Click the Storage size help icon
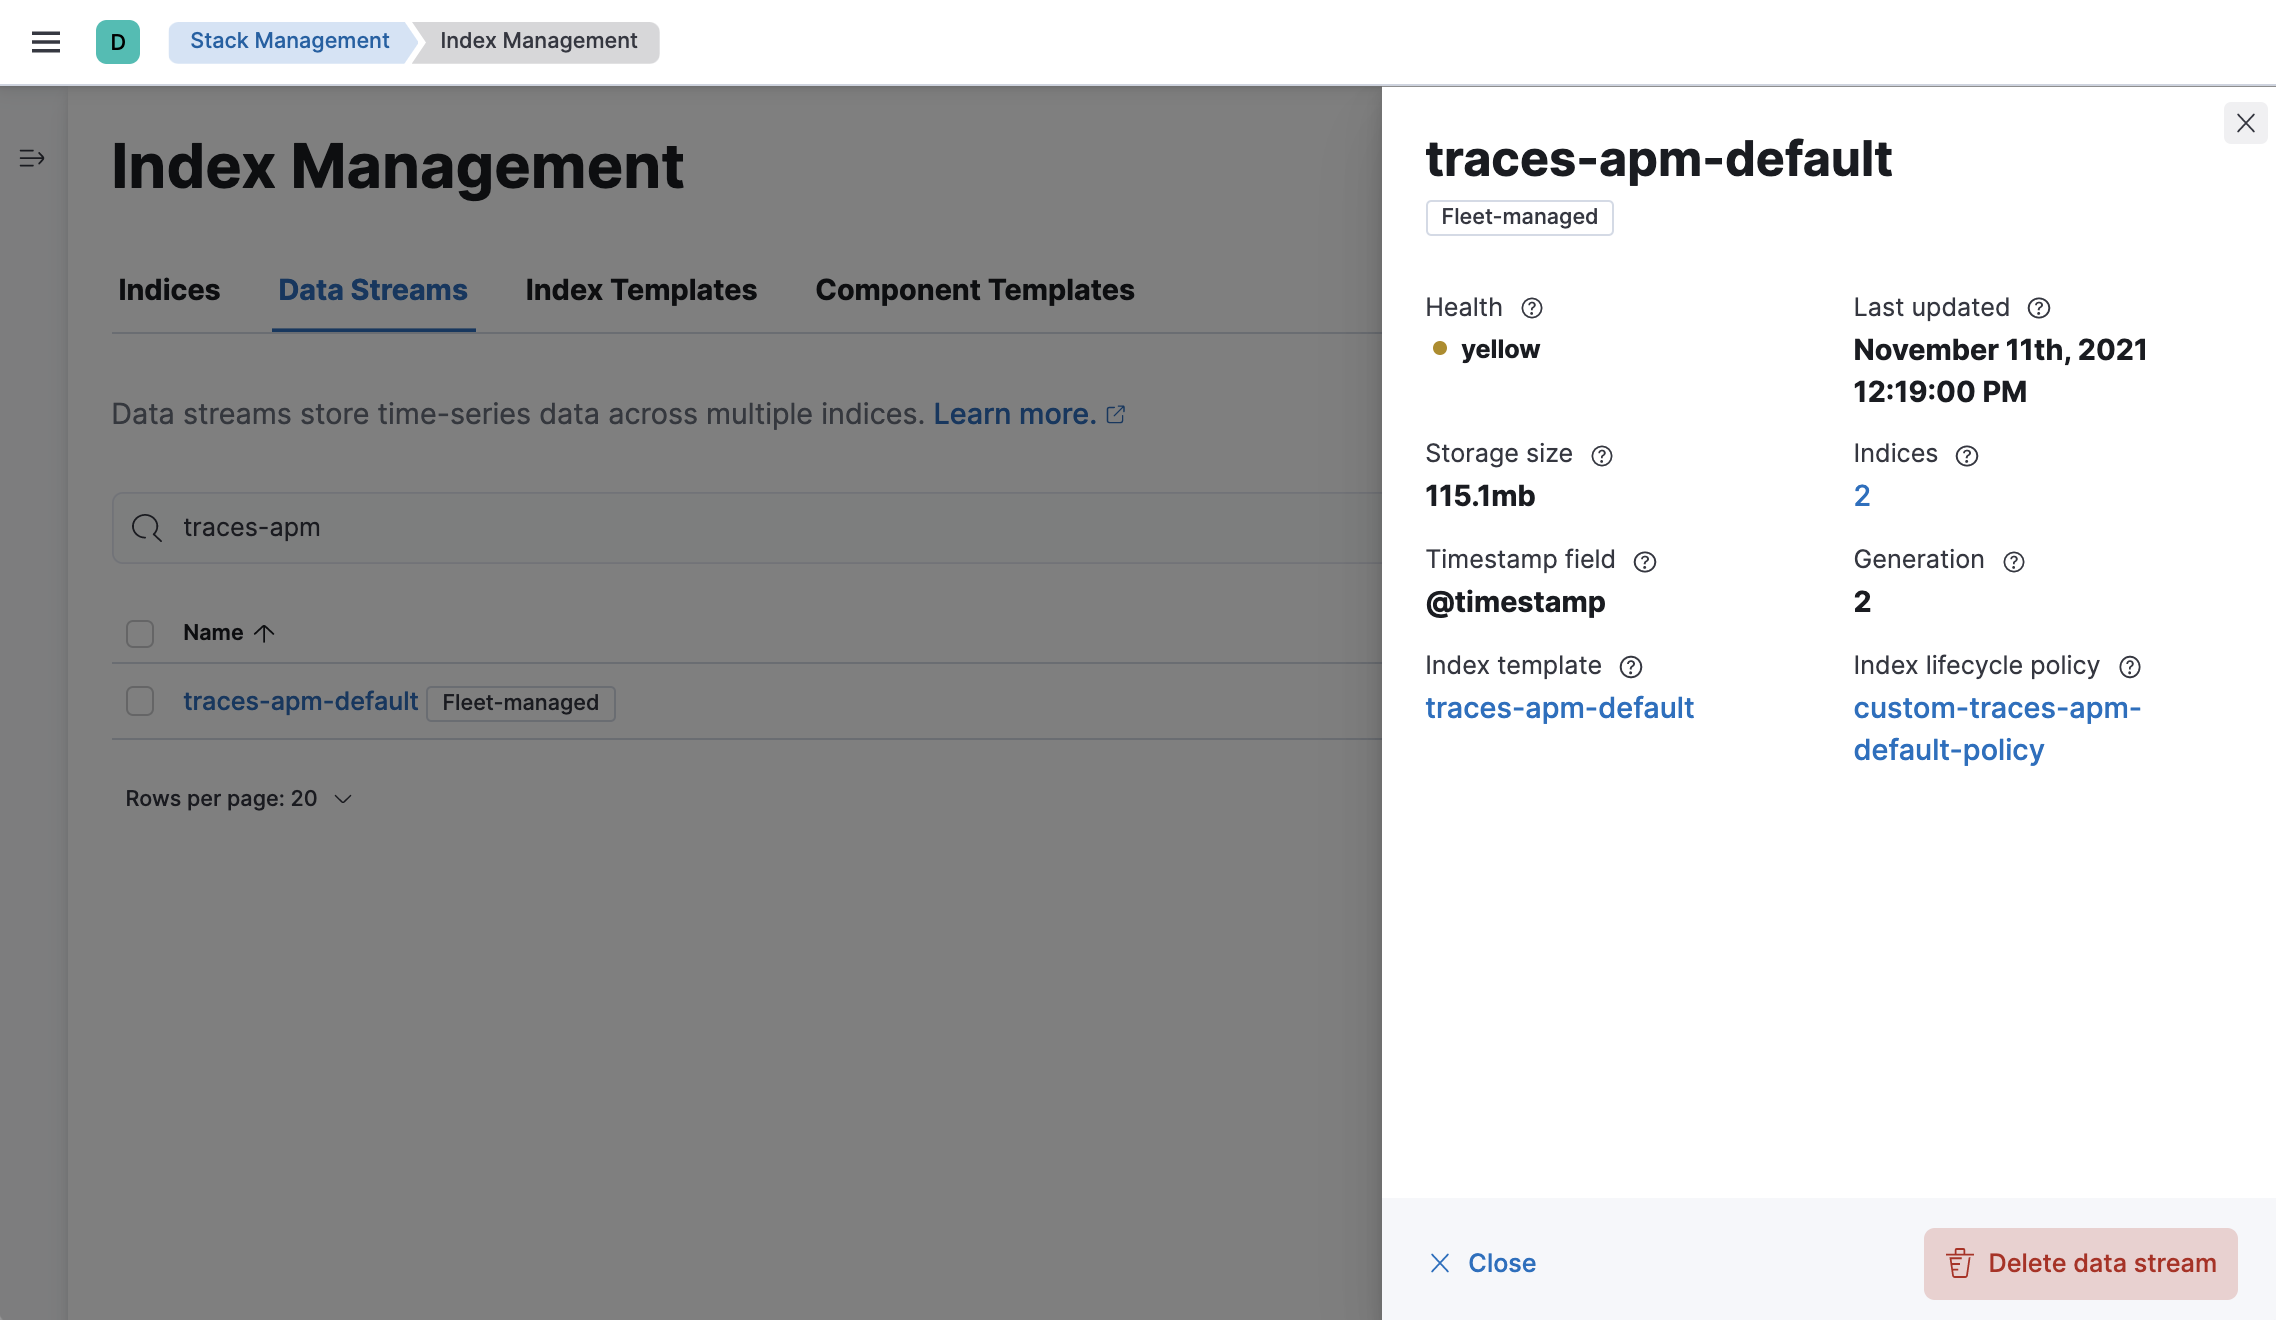The width and height of the screenshot is (2276, 1320). 1603,456
